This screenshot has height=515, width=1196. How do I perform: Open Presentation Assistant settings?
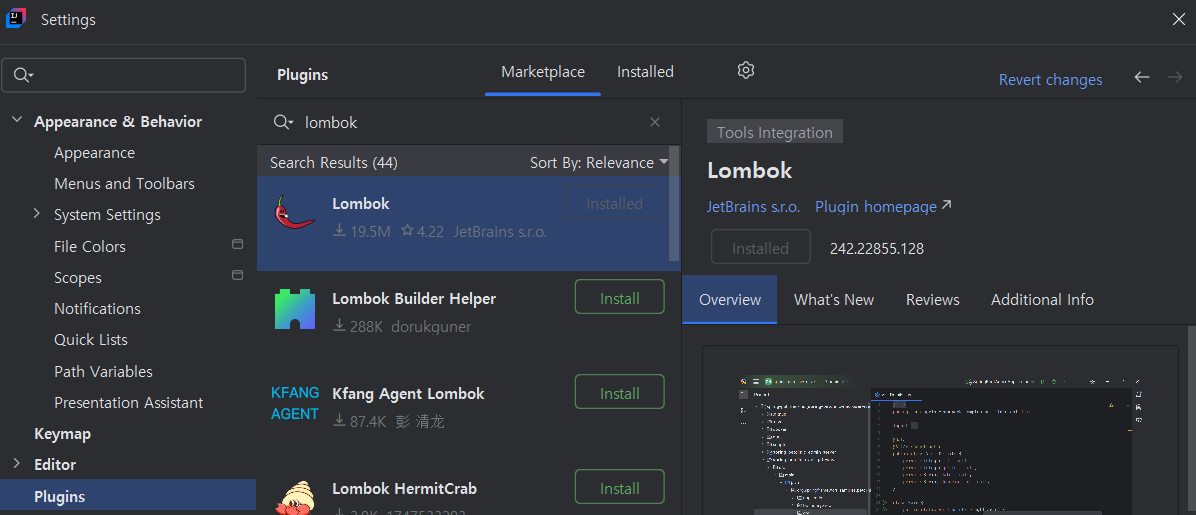pos(129,402)
